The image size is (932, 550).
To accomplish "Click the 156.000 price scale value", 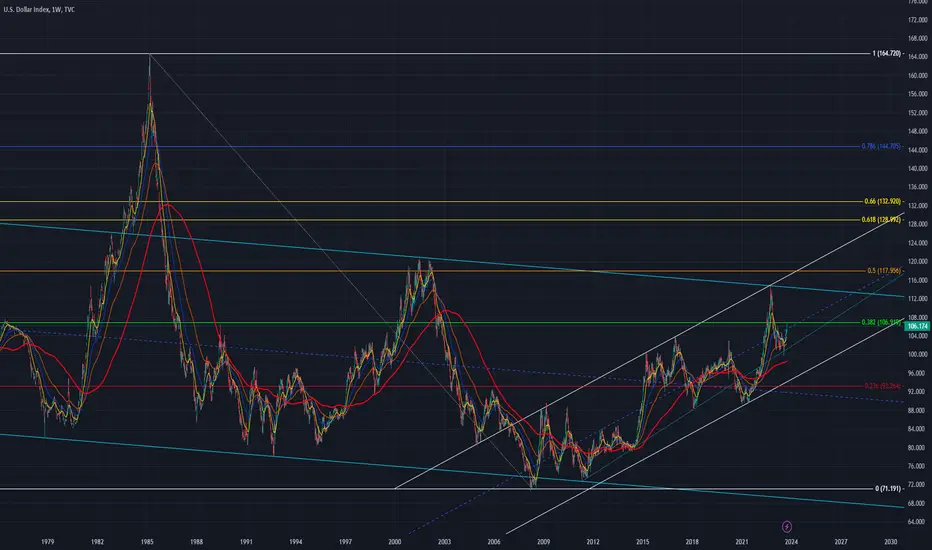I will click(x=918, y=94).
